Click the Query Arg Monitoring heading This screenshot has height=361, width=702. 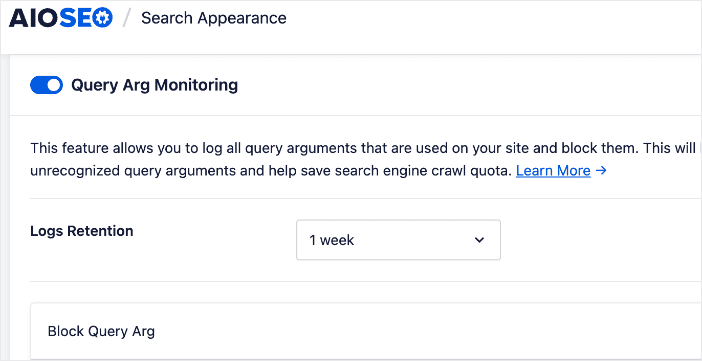coord(154,85)
